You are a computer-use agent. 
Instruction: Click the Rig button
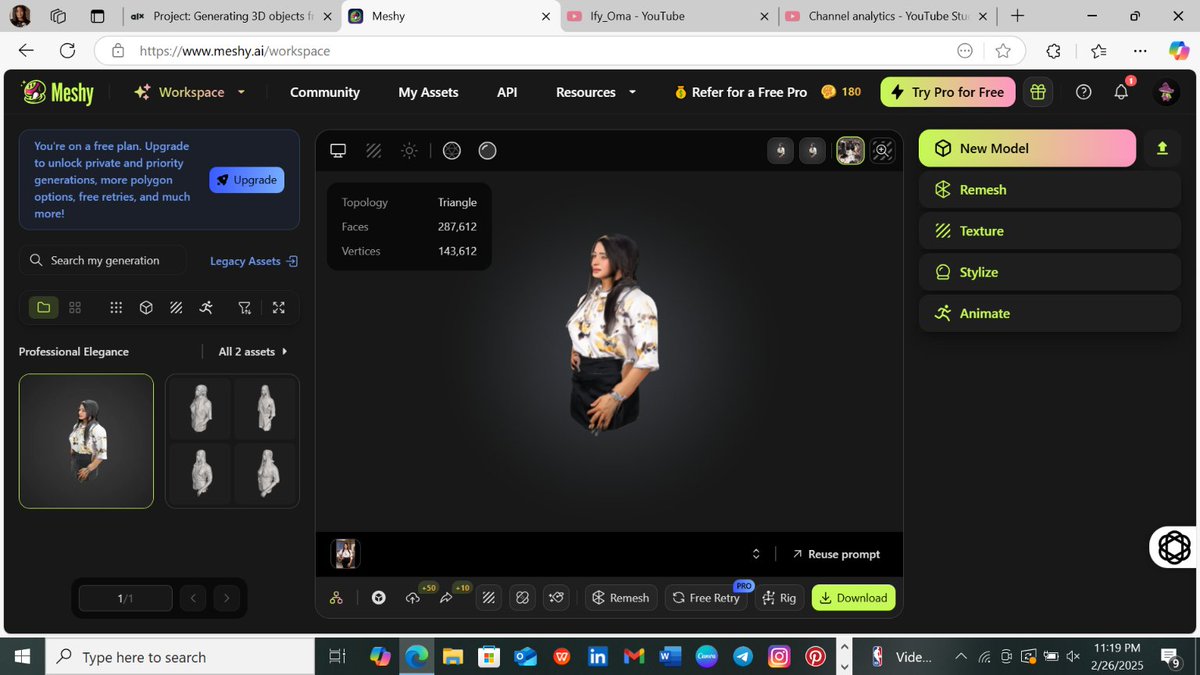pos(779,598)
